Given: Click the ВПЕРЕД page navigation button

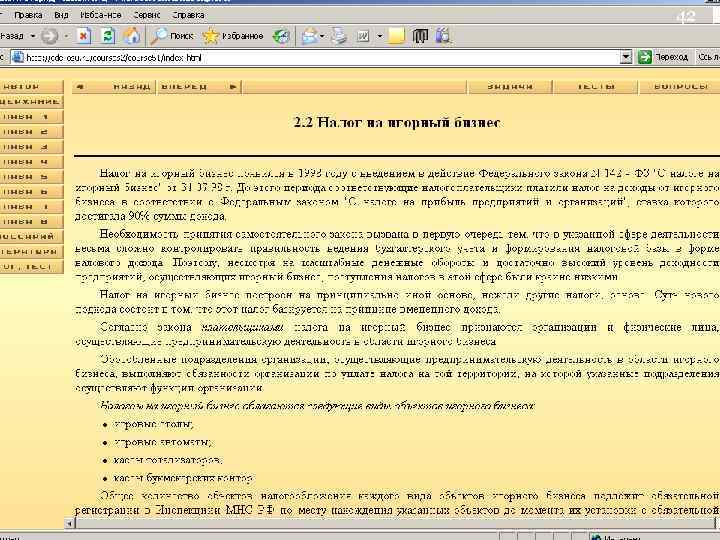Looking at the screenshot, I should click(x=199, y=87).
